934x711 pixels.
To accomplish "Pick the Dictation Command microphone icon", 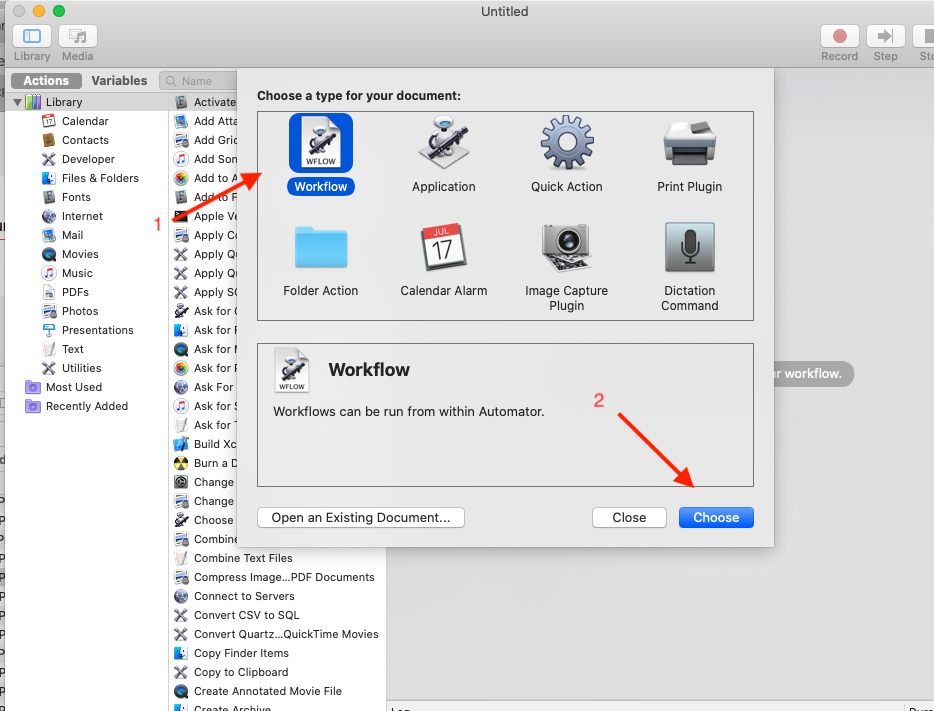I will coord(689,248).
